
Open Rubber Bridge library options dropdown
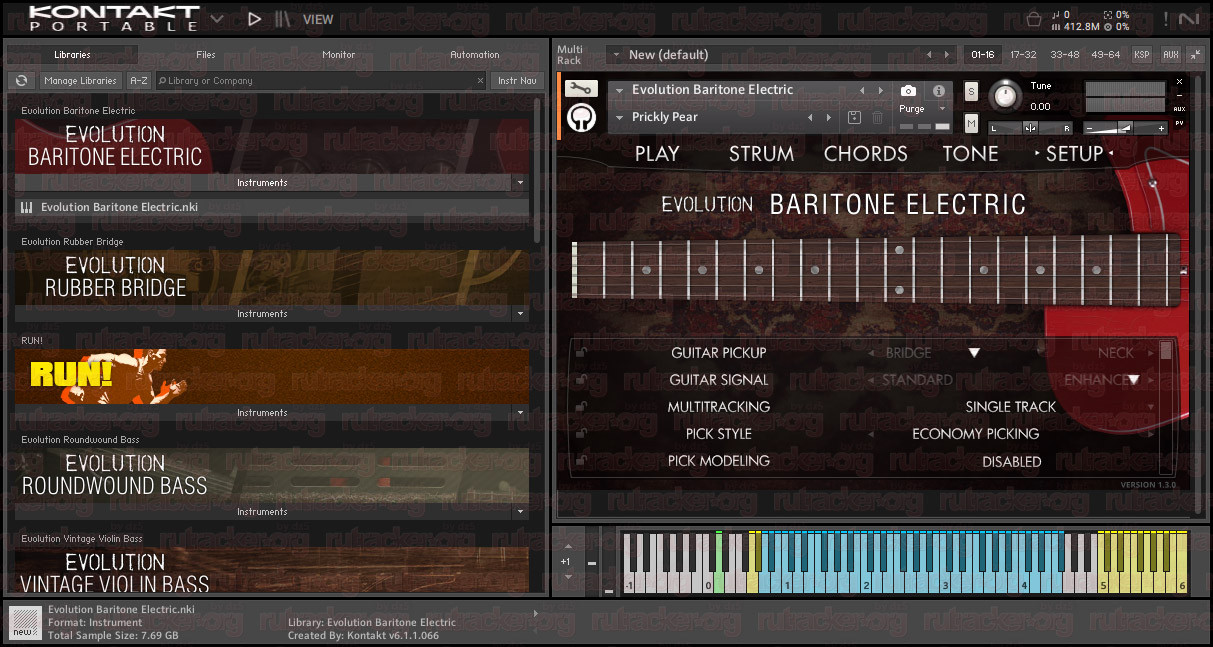pos(520,314)
